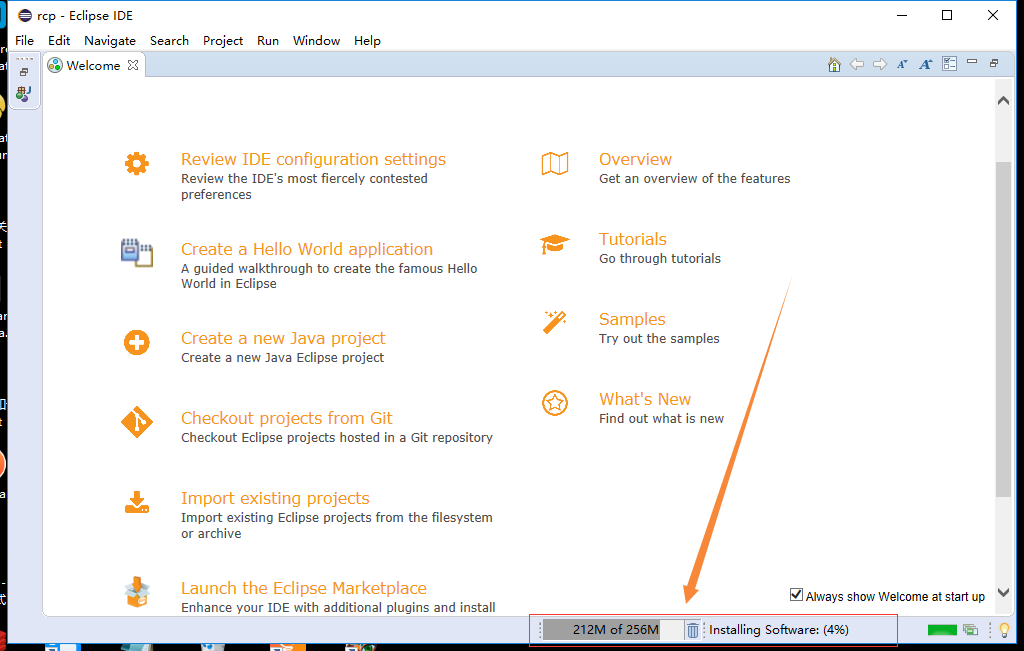
Task: Open the Navigate menu
Action: (110, 41)
